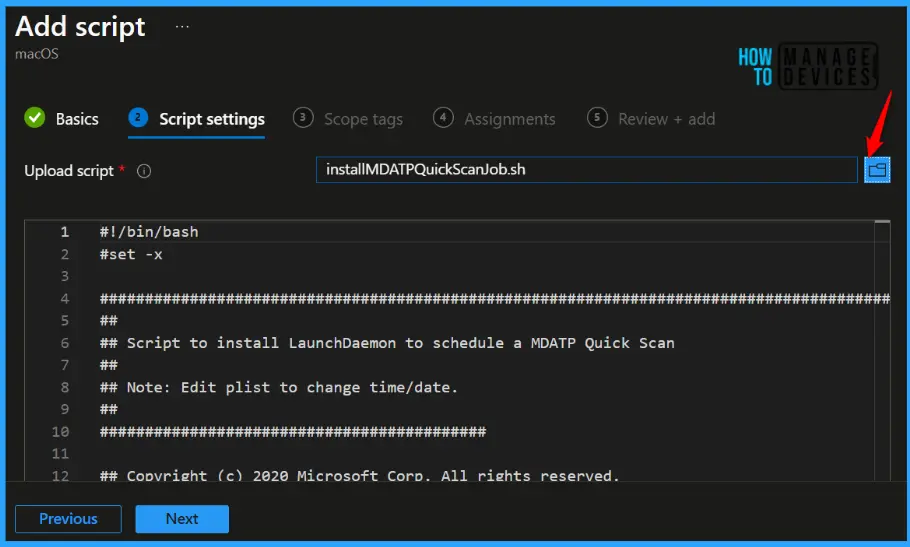Click the installMDATPQuickScanJob.sh file field
Screen dimensions: 910x547
pyautogui.click(x=587, y=169)
